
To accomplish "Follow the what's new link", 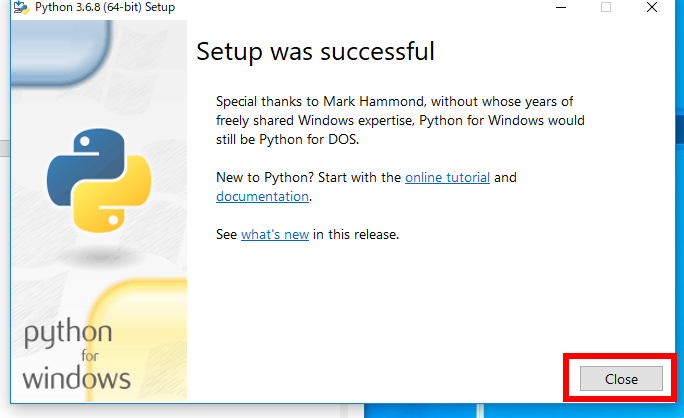I will click(x=275, y=235).
